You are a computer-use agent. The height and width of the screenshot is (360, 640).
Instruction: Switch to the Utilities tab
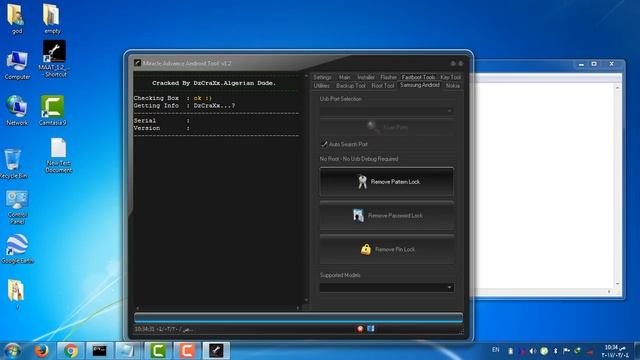click(322, 86)
